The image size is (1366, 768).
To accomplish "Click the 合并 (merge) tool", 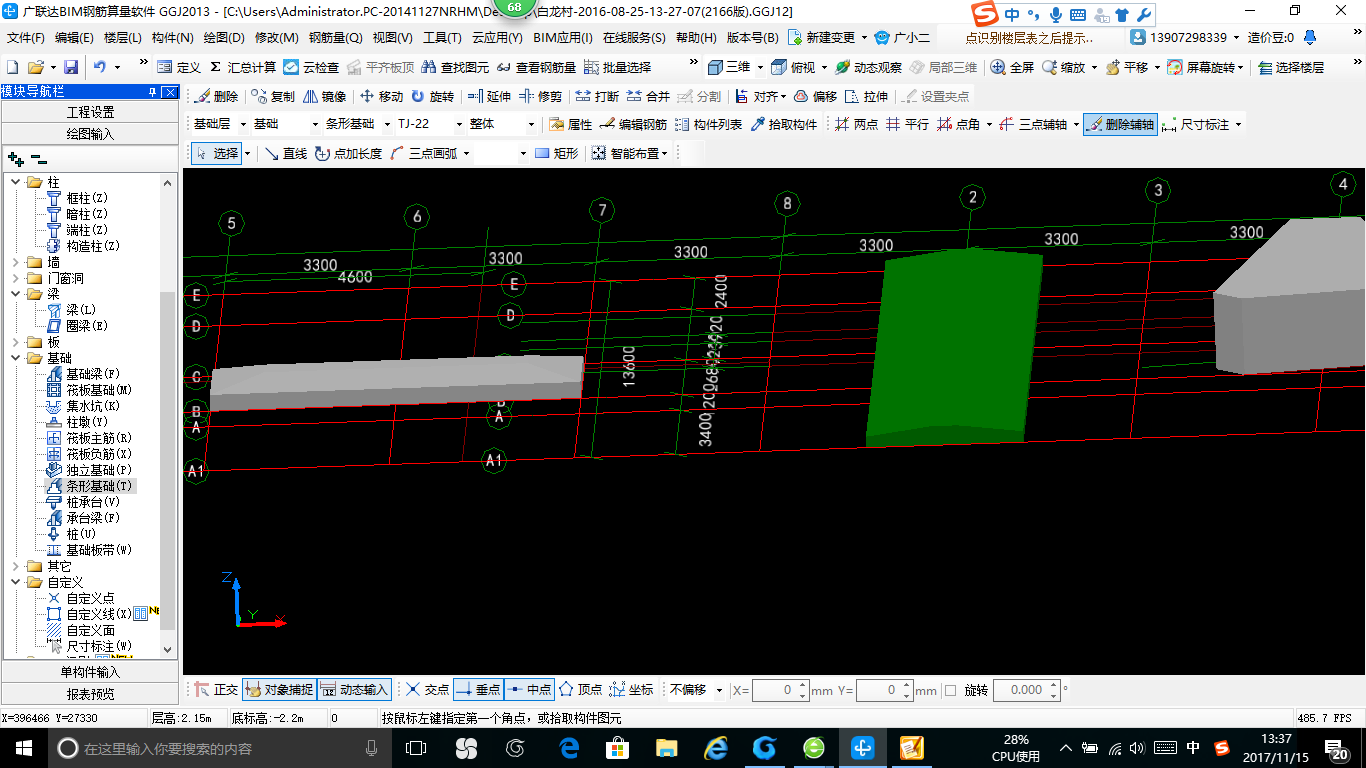I will tap(648, 97).
